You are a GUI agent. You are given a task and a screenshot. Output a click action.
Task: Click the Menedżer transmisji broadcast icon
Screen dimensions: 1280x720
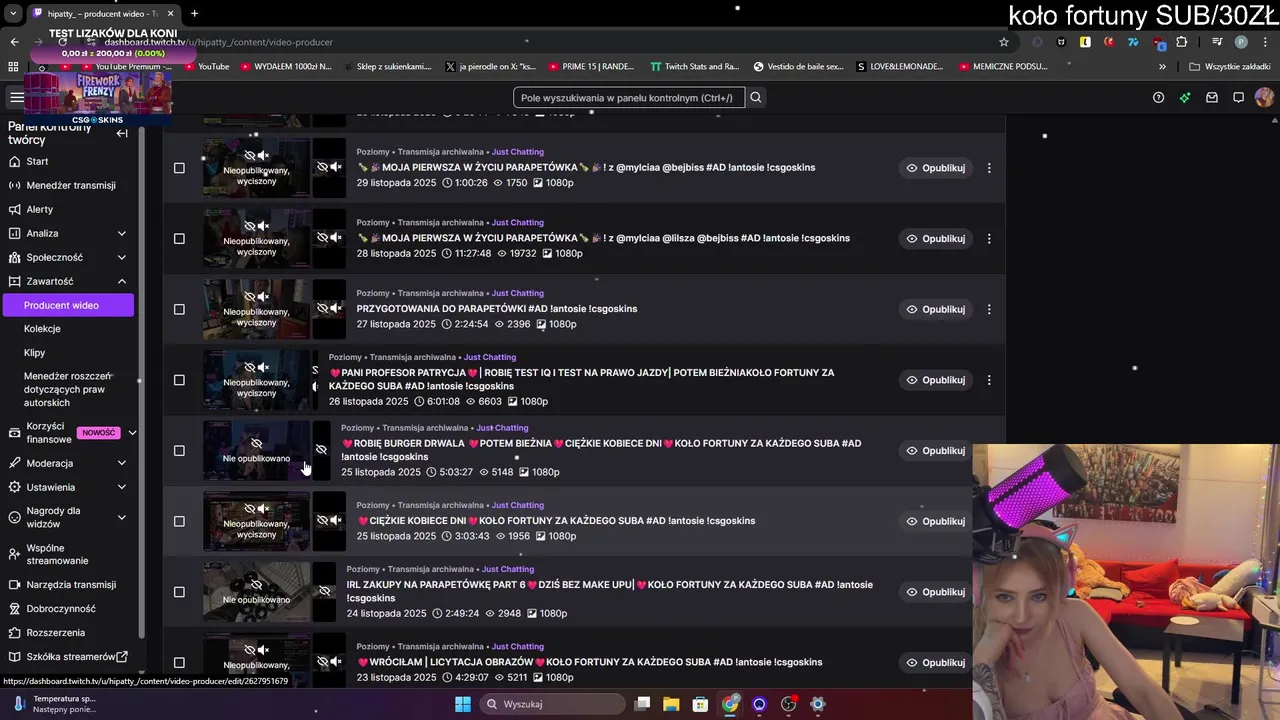click(x=14, y=185)
